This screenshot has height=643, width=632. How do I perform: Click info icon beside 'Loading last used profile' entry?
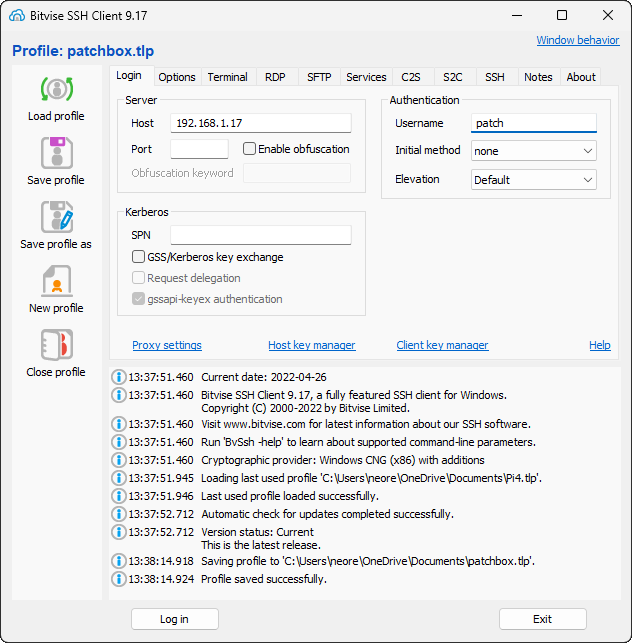point(119,478)
